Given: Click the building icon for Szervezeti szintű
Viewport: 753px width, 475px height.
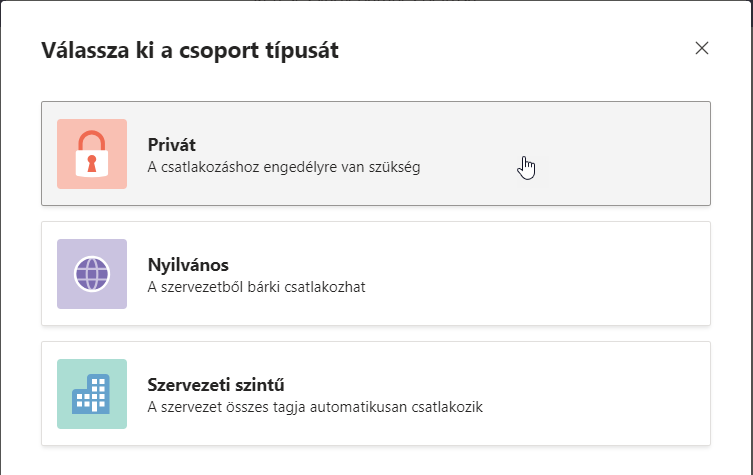Looking at the screenshot, I should 92,395.
